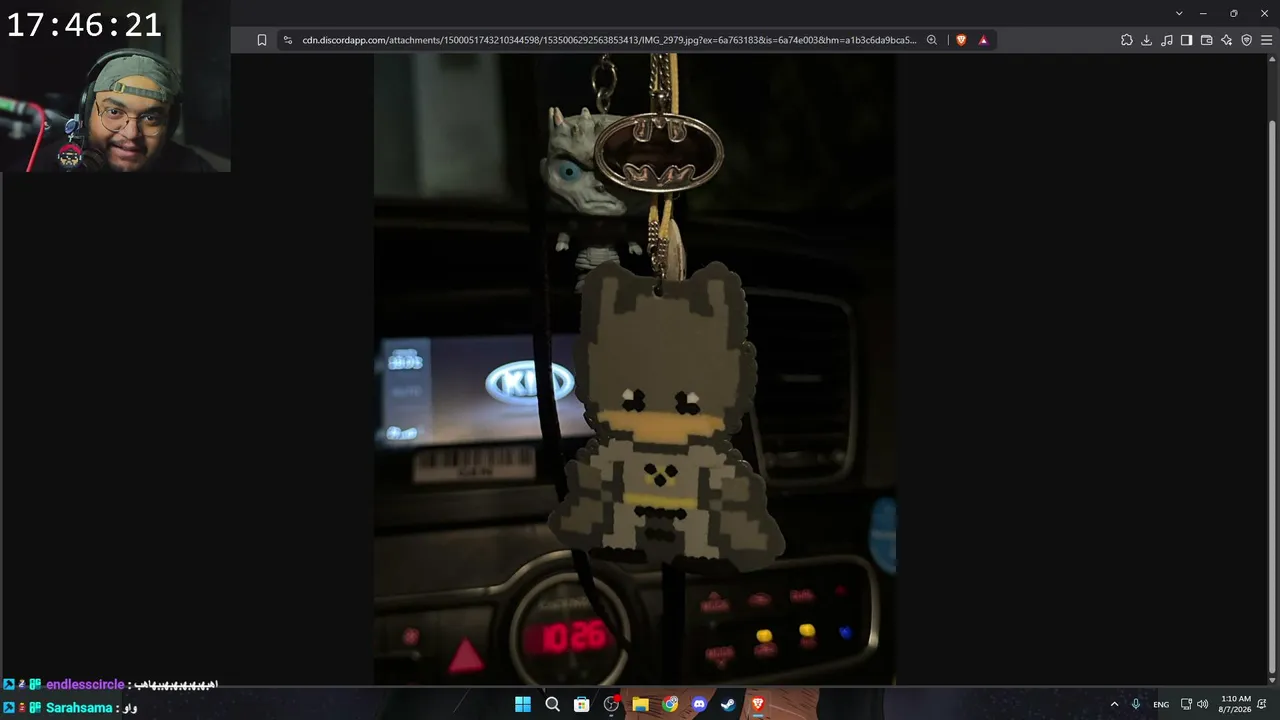Image resolution: width=1280 pixels, height=720 pixels.
Task: Open the notification center bell icon
Action: click(1262, 704)
